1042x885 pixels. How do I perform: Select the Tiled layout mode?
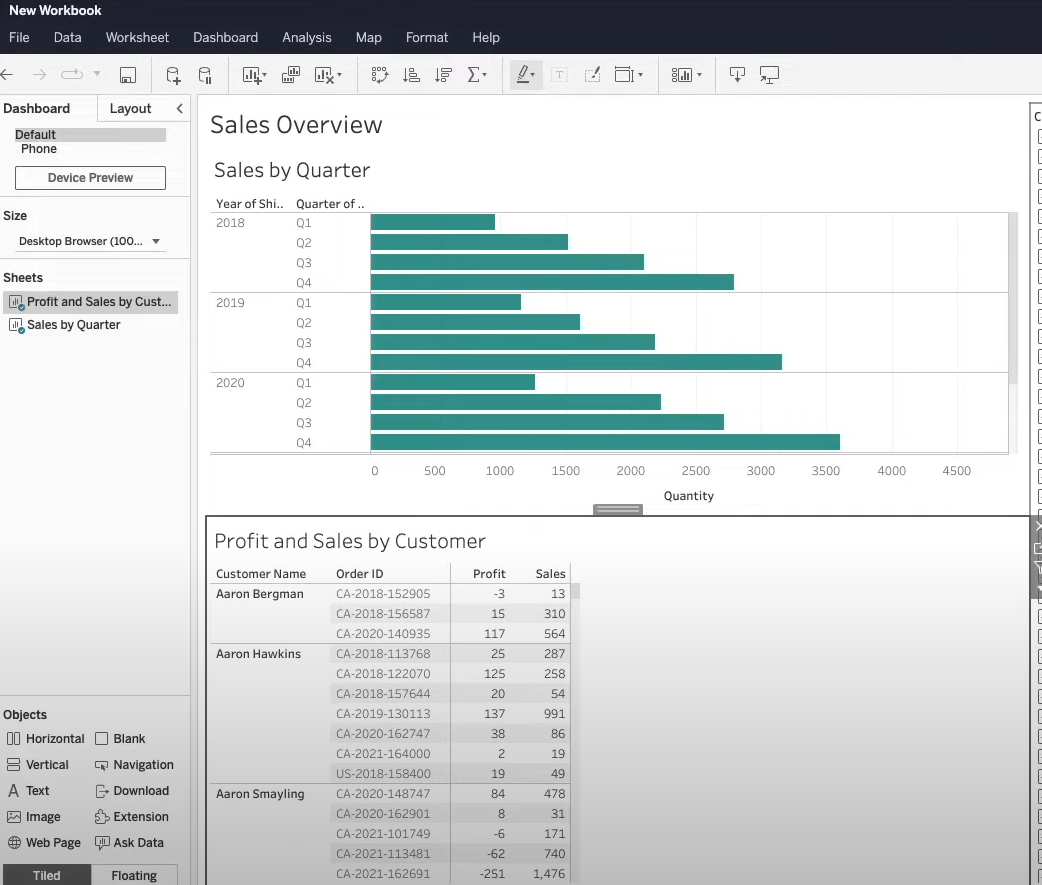[46, 875]
